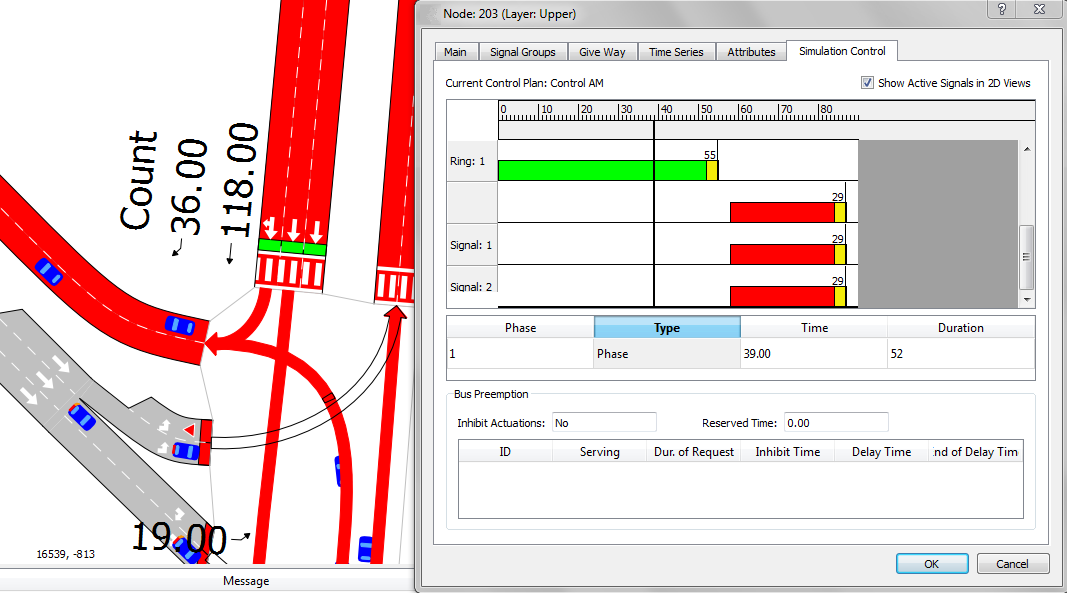Viewport: 1067px width, 593px height.
Task: Open the Give Way tab
Action: click(602, 52)
